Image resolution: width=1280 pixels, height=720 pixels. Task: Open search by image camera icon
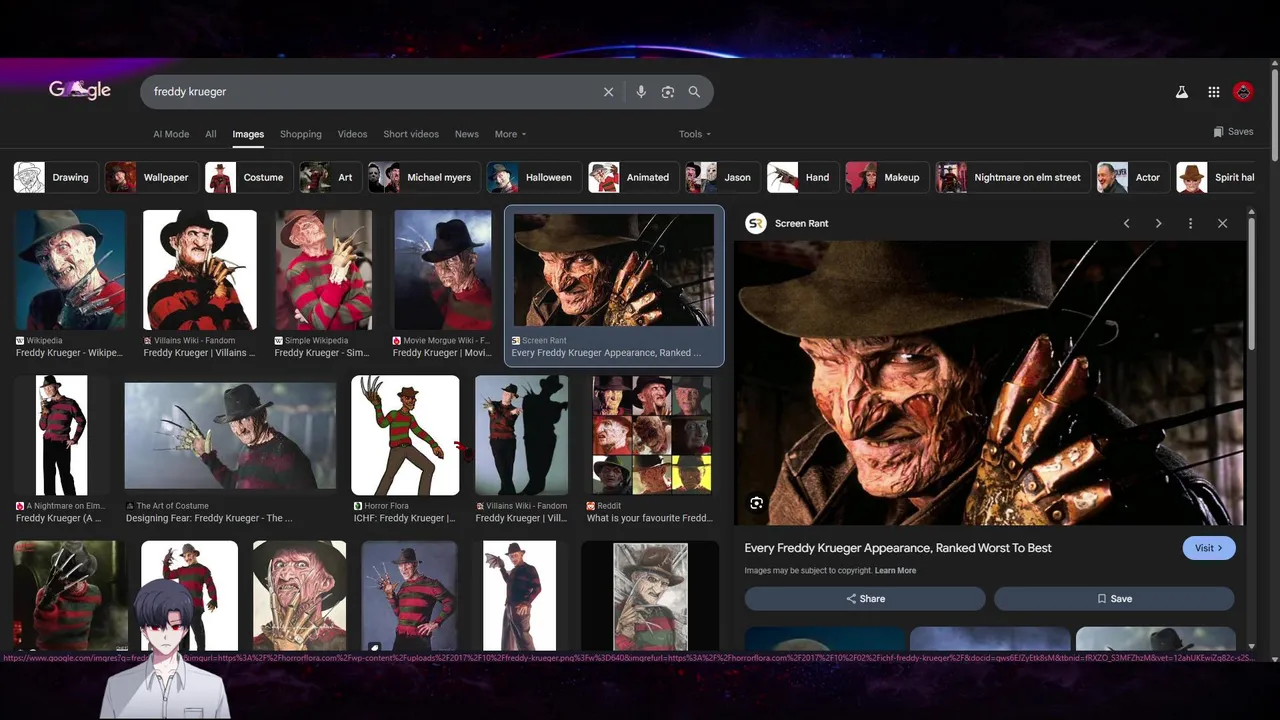point(668,92)
